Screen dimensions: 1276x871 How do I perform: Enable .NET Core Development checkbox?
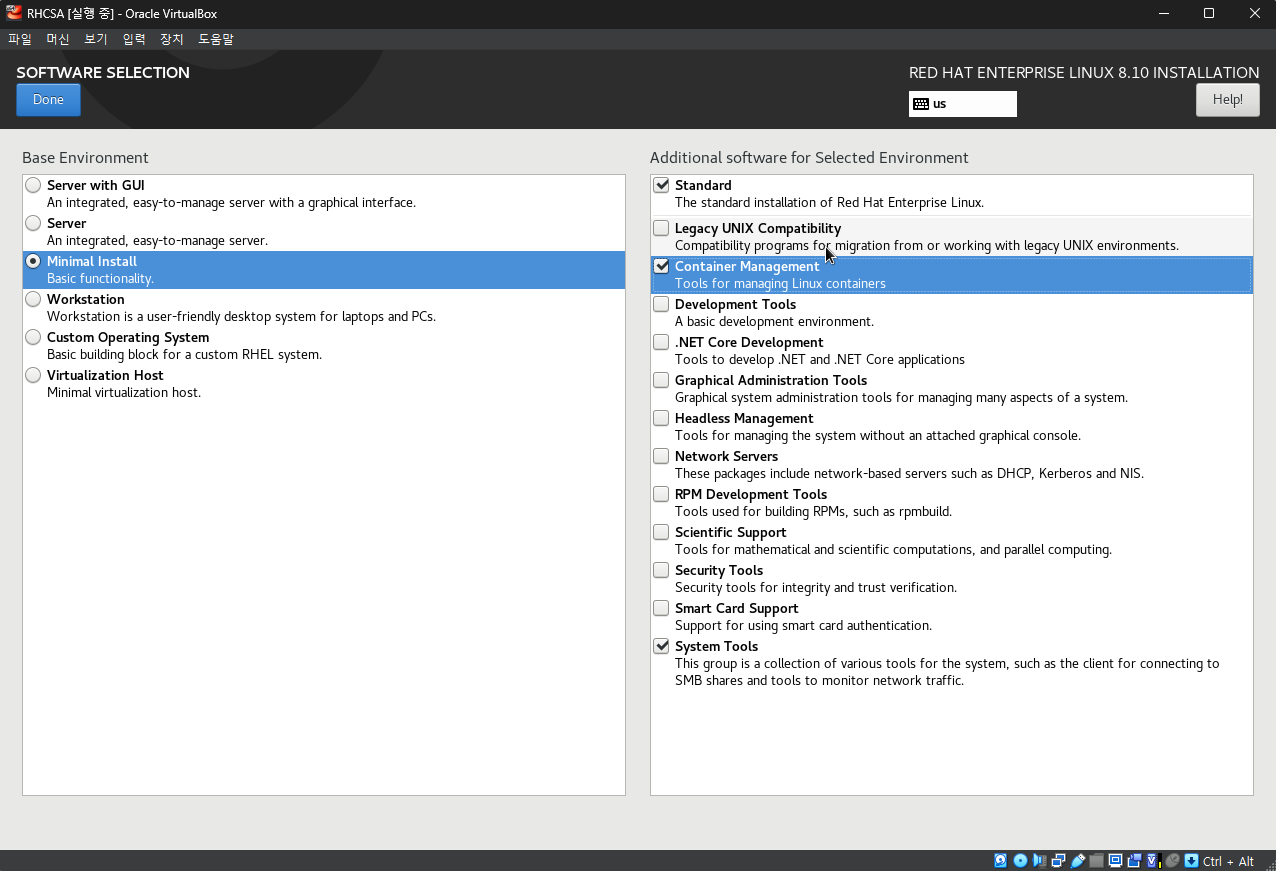(661, 342)
